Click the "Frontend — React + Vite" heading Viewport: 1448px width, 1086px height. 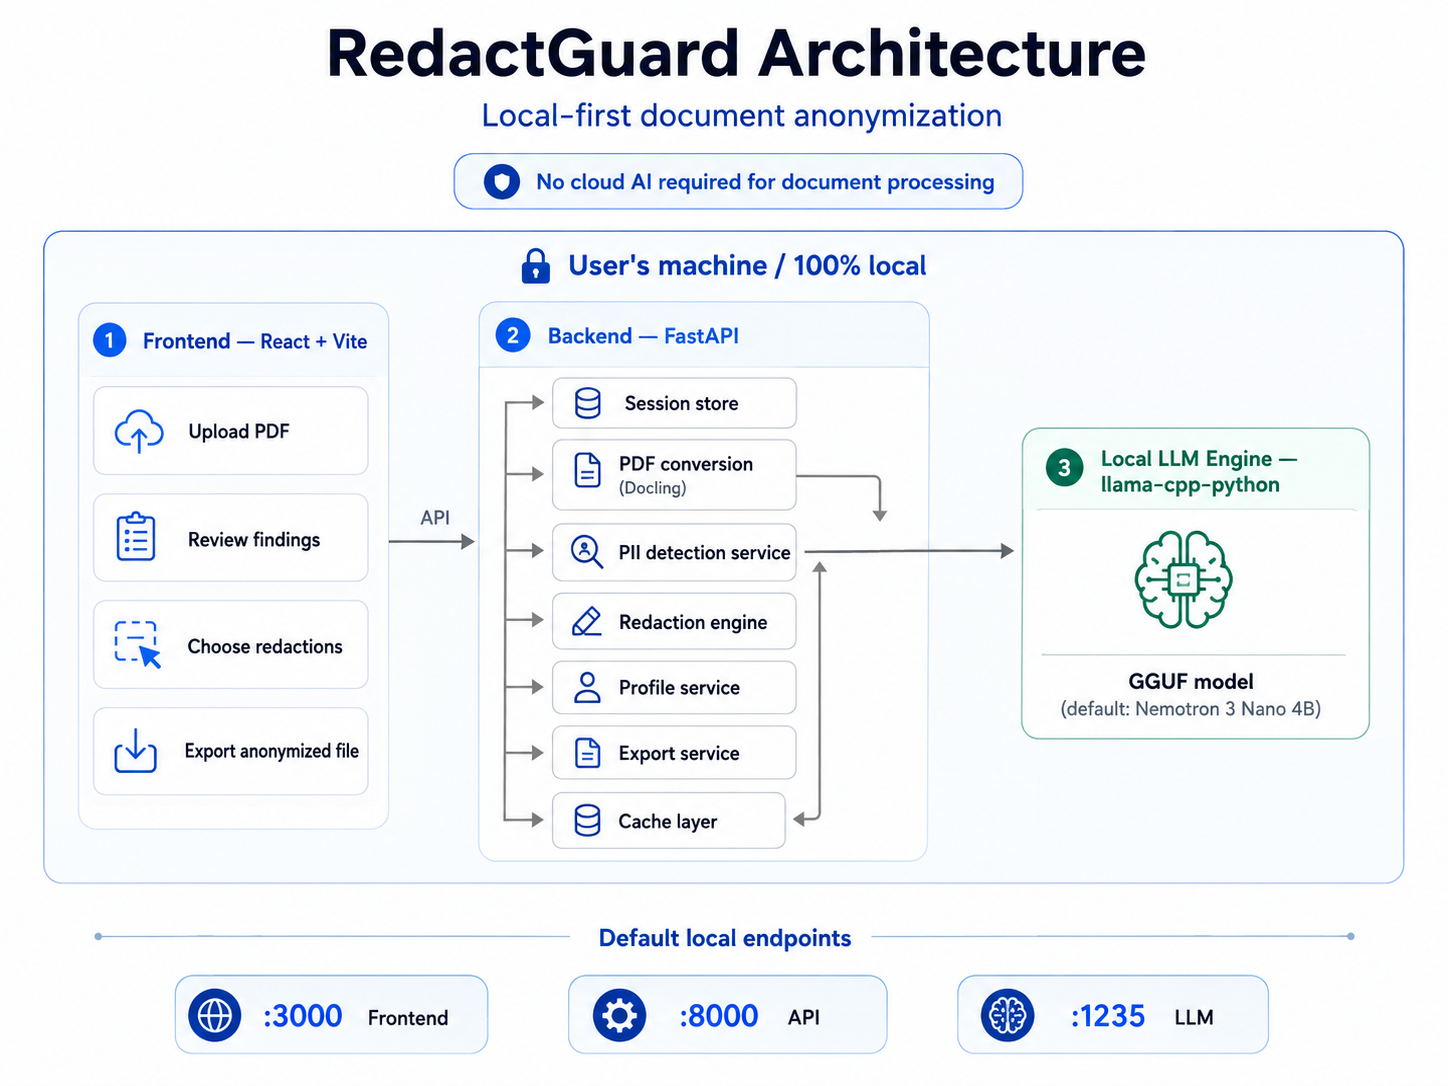coord(255,341)
